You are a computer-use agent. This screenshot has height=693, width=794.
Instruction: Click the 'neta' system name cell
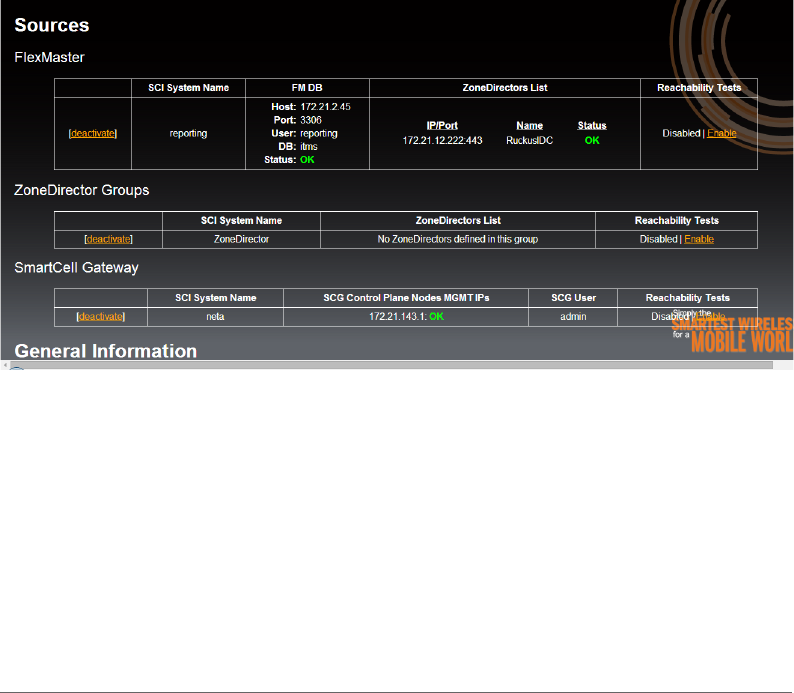coord(215,316)
